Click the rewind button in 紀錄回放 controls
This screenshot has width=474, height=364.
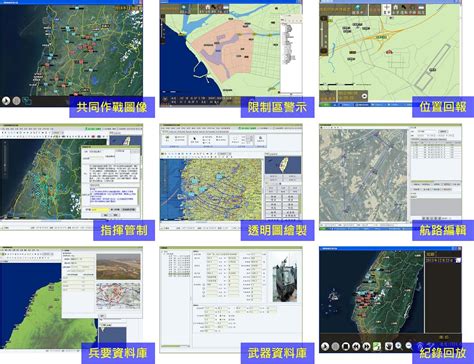[356, 347]
